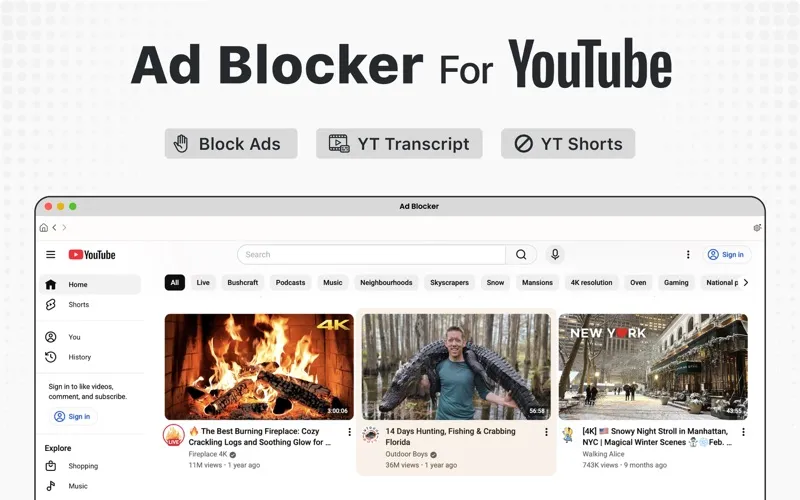Click the Block Ads feature text
The width and height of the screenshot is (800, 500).
click(x=240, y=144)
